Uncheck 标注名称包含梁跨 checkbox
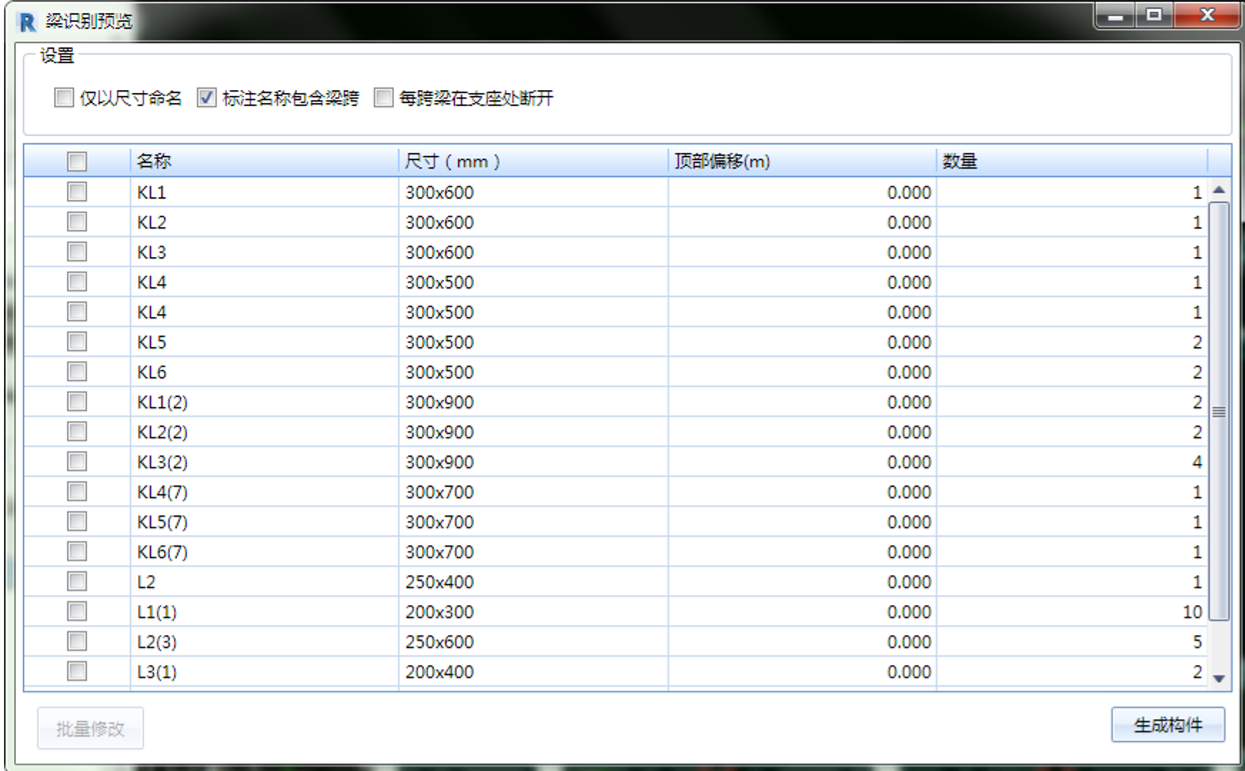Viewport: 1245px width, 771px height. [x=207, y=98]
